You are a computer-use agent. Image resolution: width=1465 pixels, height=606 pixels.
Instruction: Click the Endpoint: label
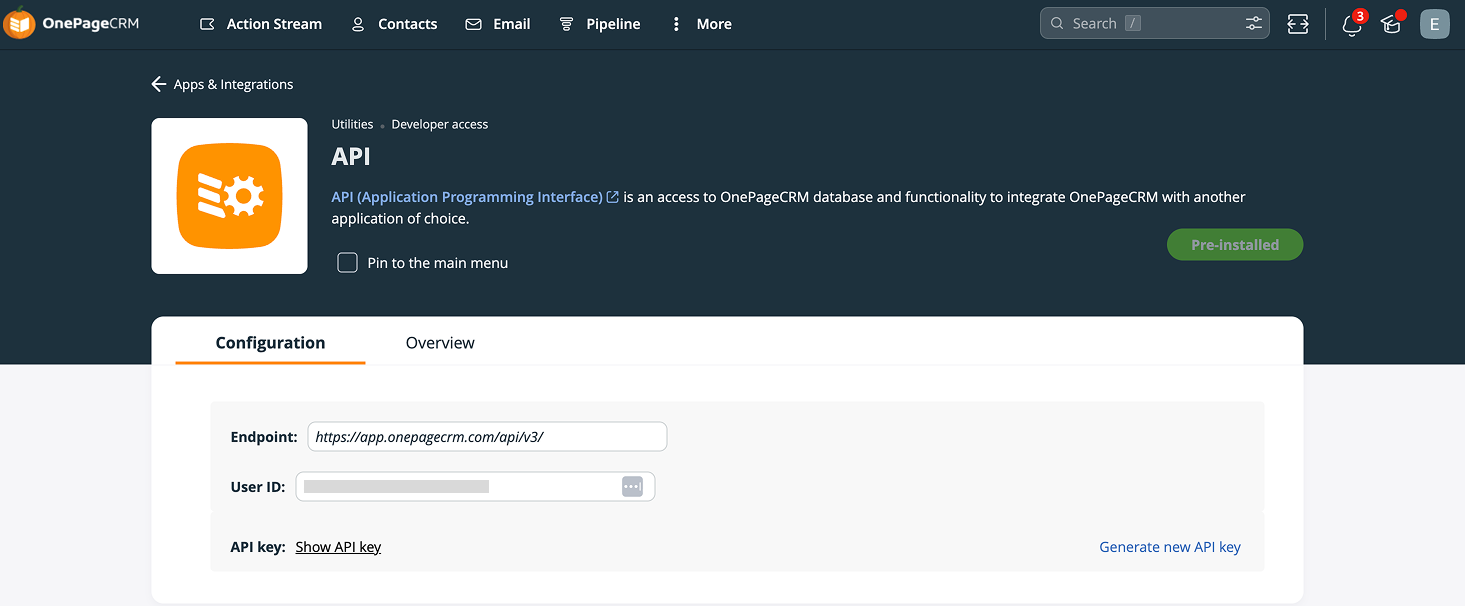264,437
